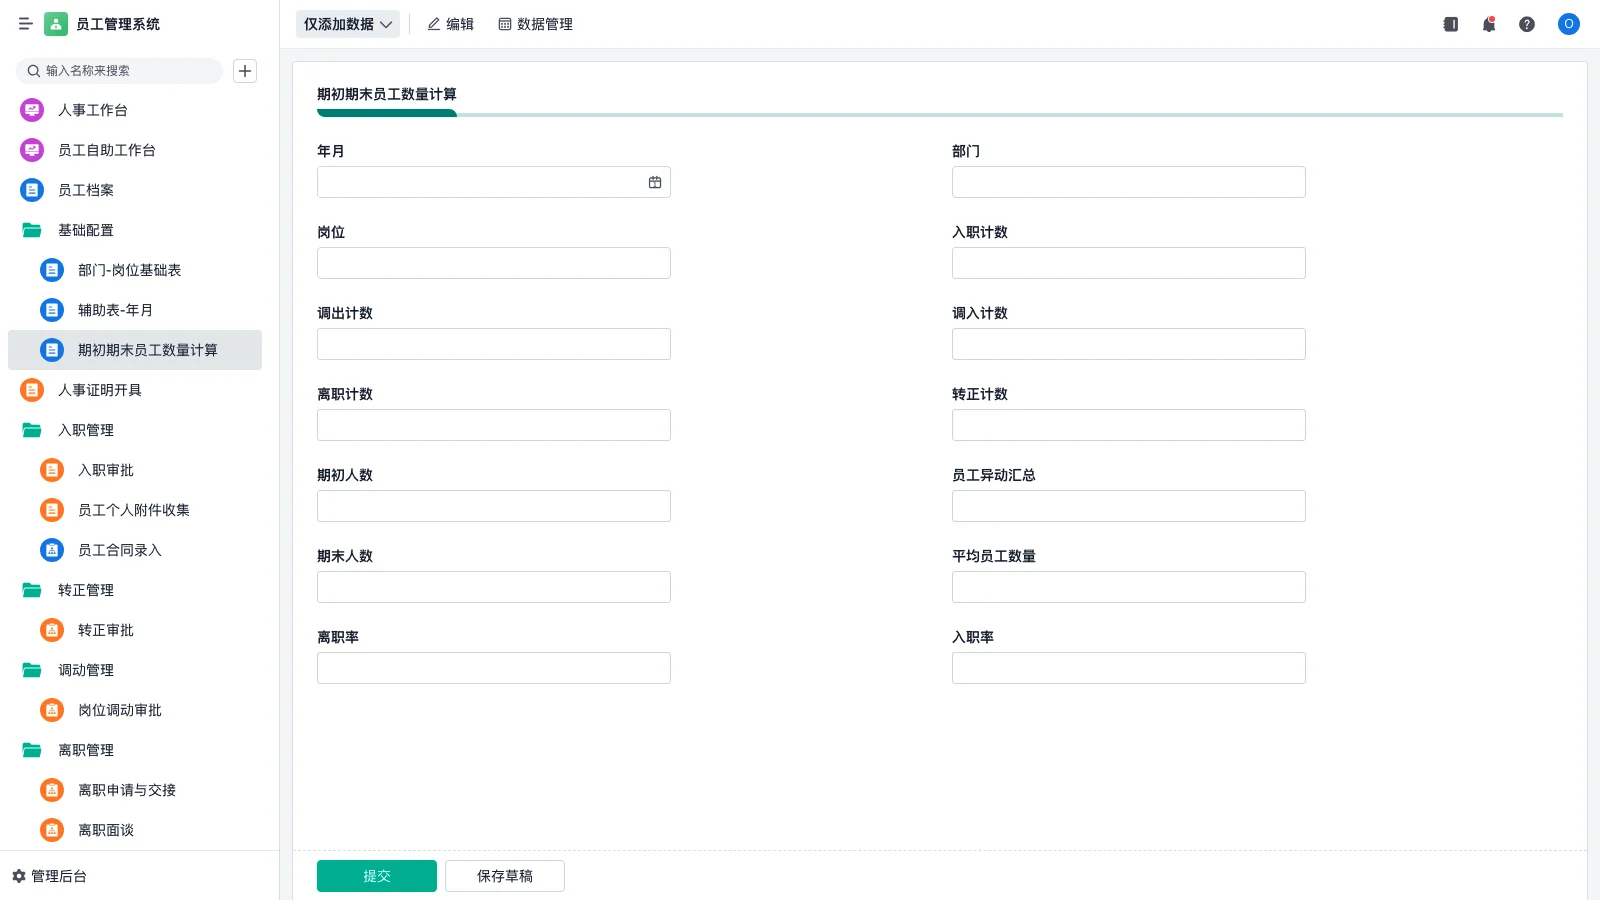Open the calendar picker in 年月 field
The width and height of the screenshot is (1600, 900).
tap(655, 182)
